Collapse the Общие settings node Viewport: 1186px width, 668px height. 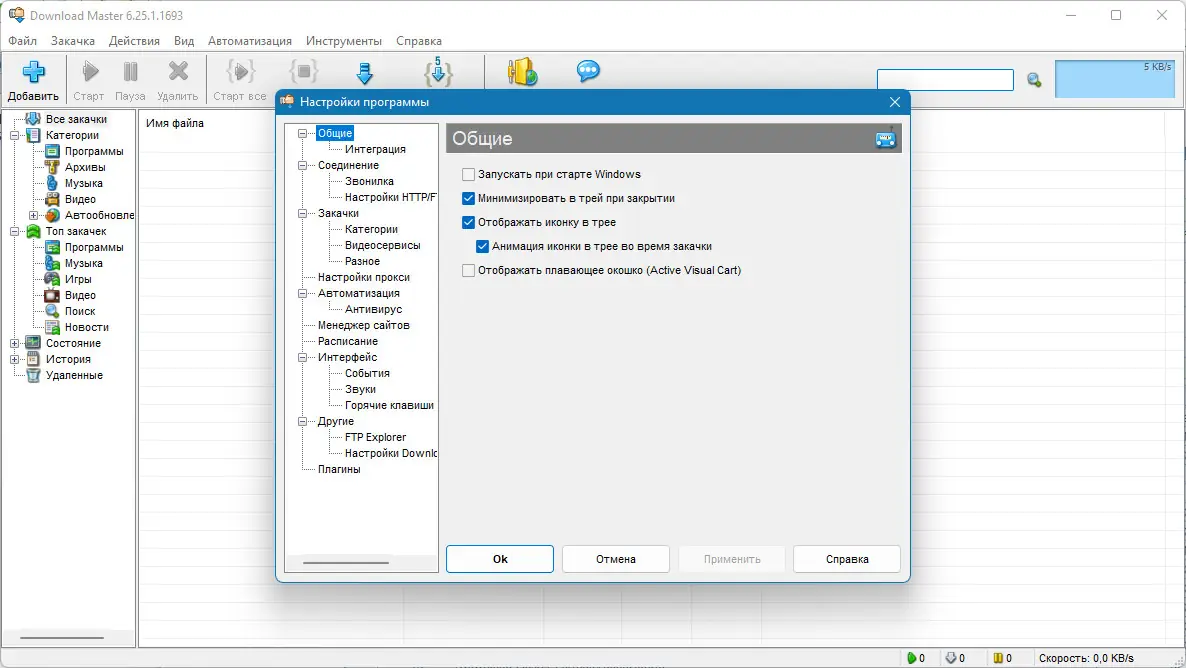click(303, 133)
